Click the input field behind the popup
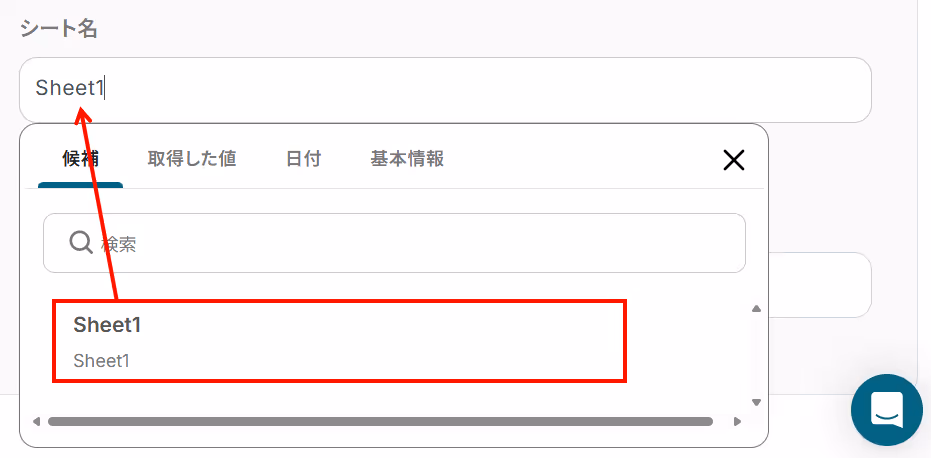This screenshot has height=458, width=931. pyautogui.click(x=820, y=285)
